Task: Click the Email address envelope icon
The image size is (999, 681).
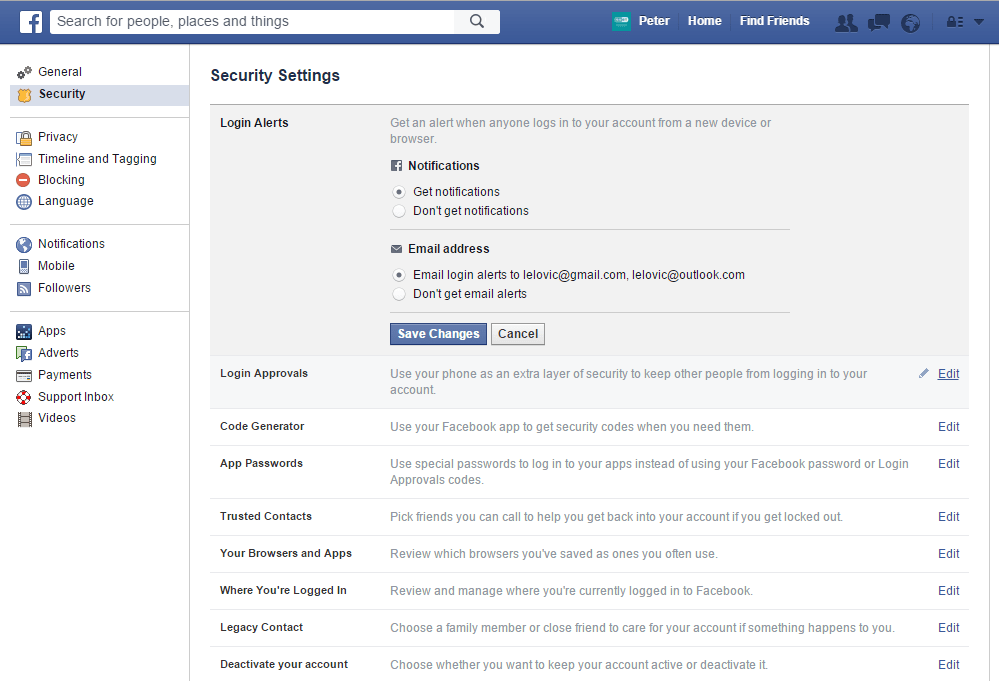Action: coord(396,248)
